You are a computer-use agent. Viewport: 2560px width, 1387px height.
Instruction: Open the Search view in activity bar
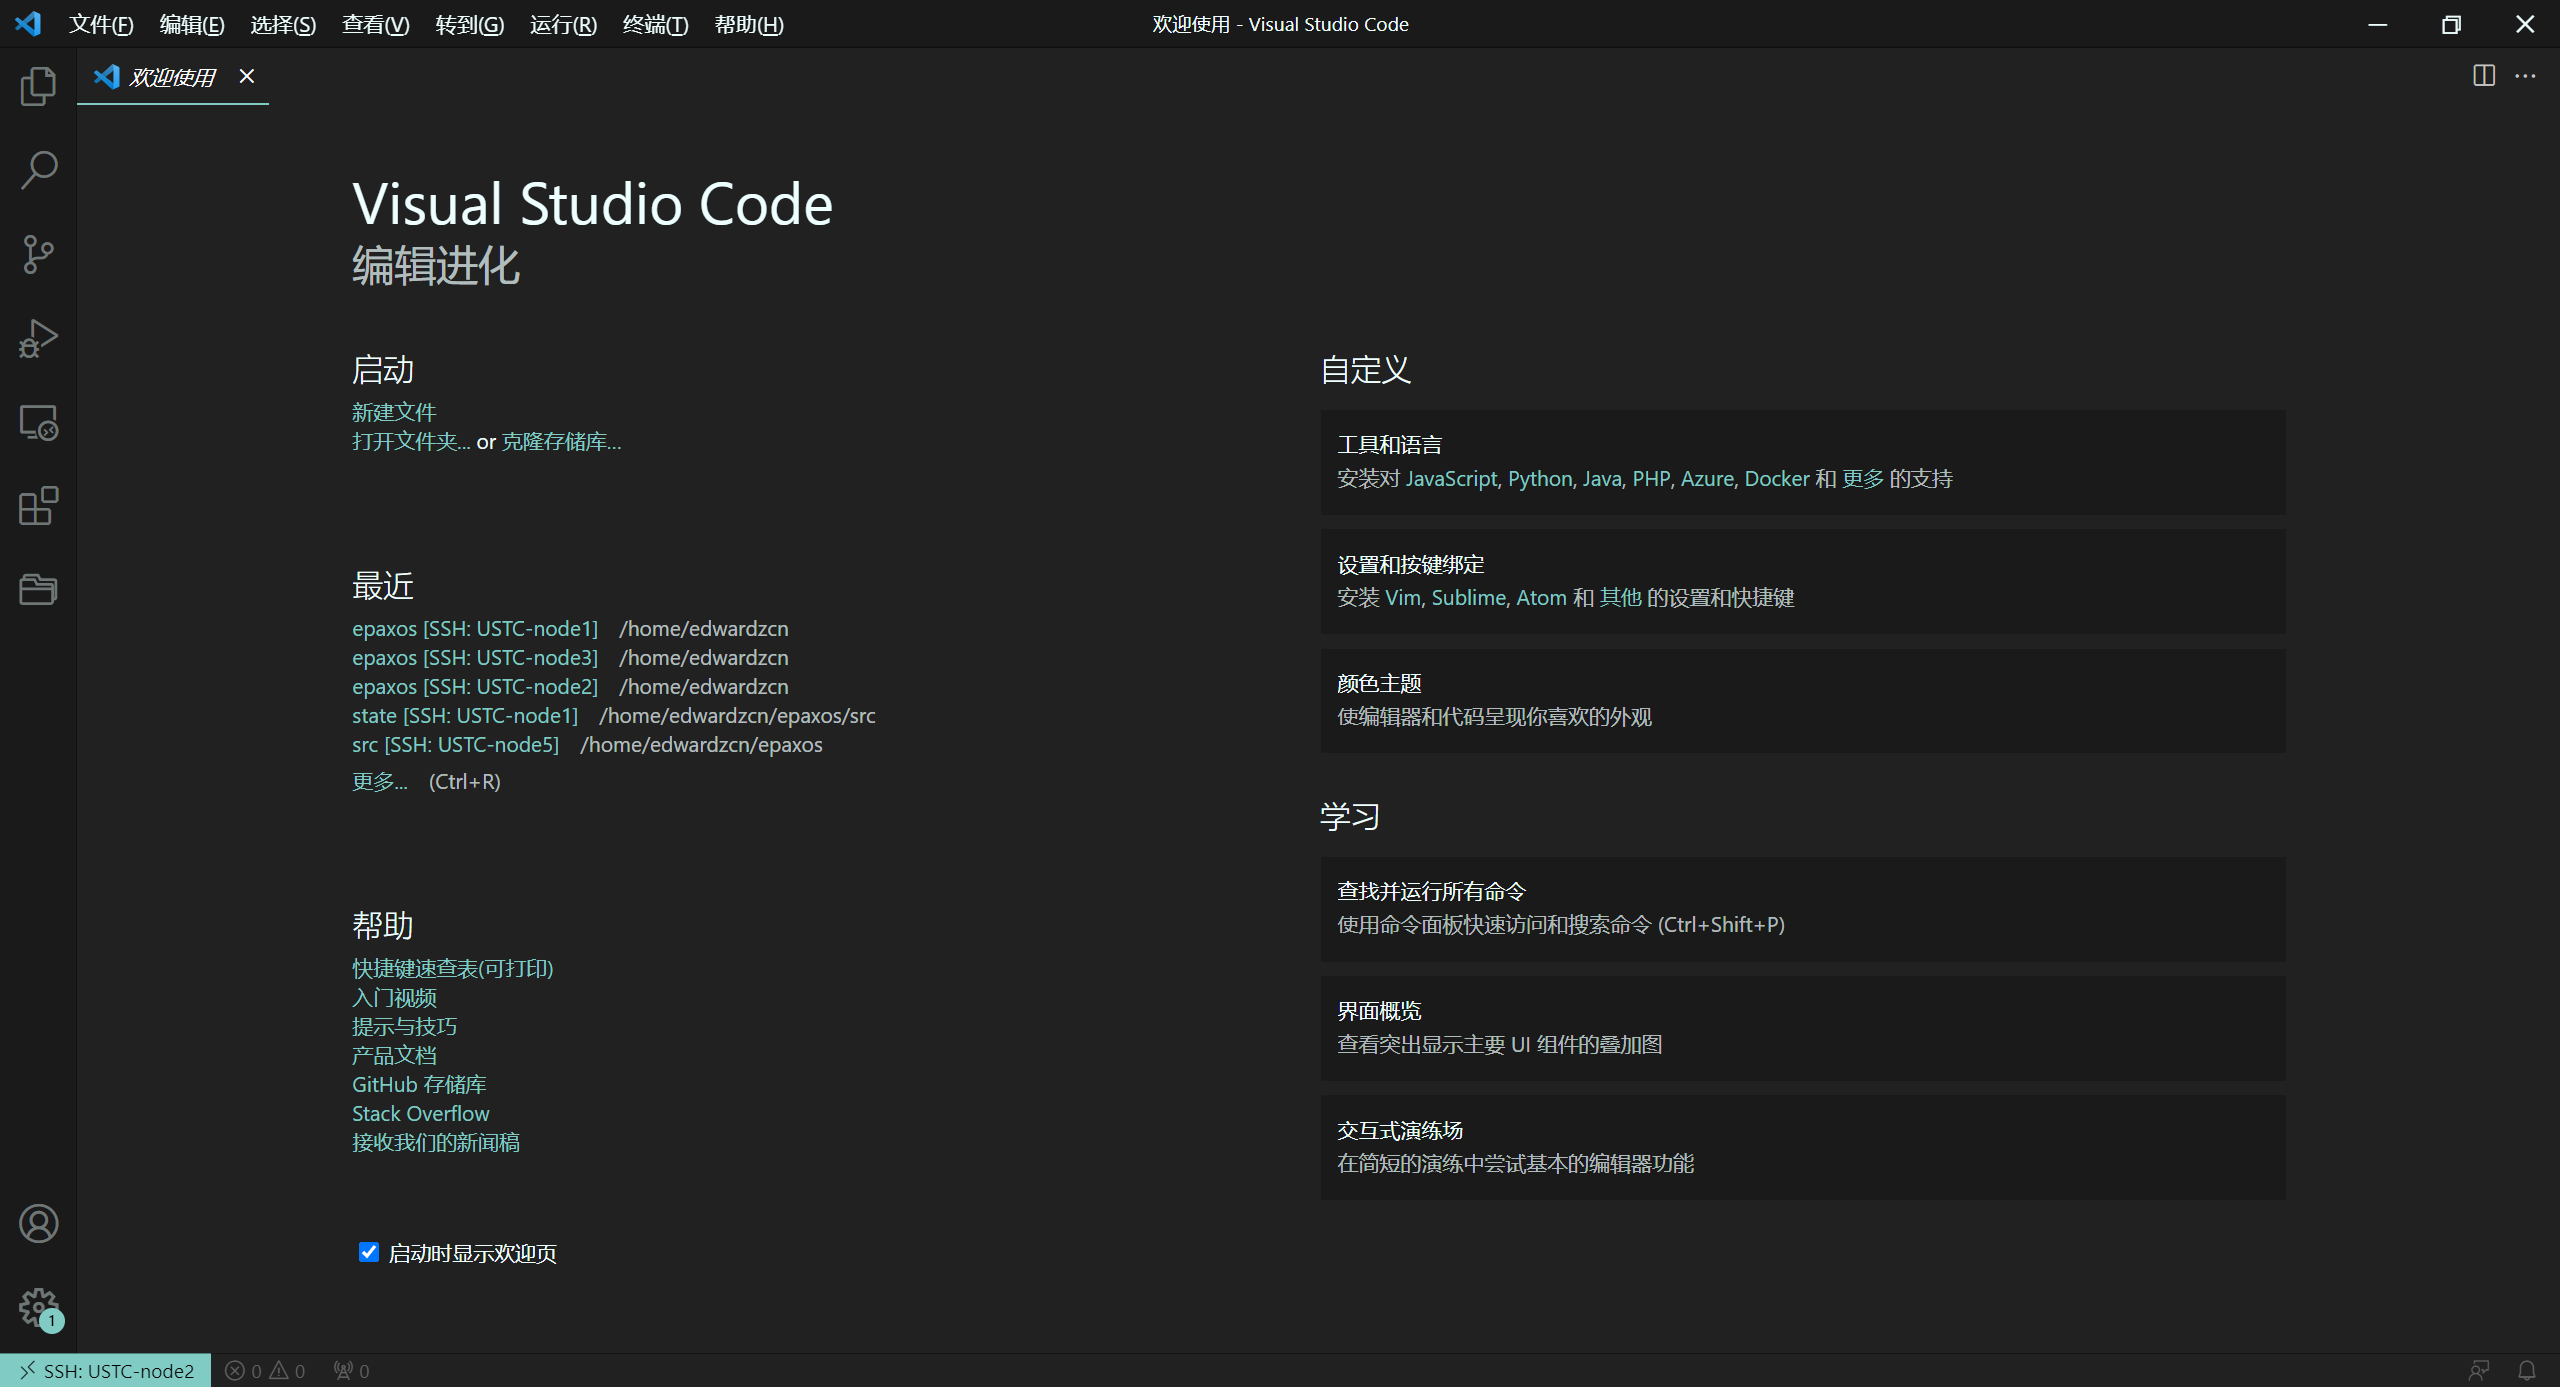pos(38,170)
